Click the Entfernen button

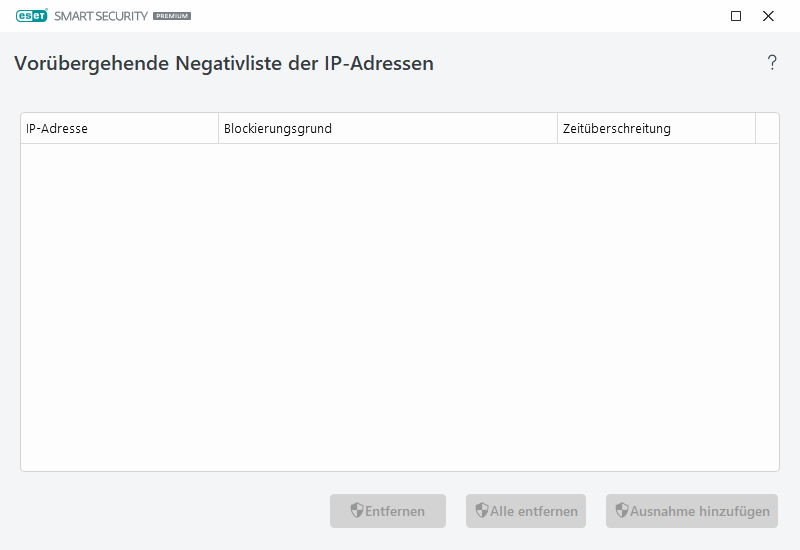388,511
